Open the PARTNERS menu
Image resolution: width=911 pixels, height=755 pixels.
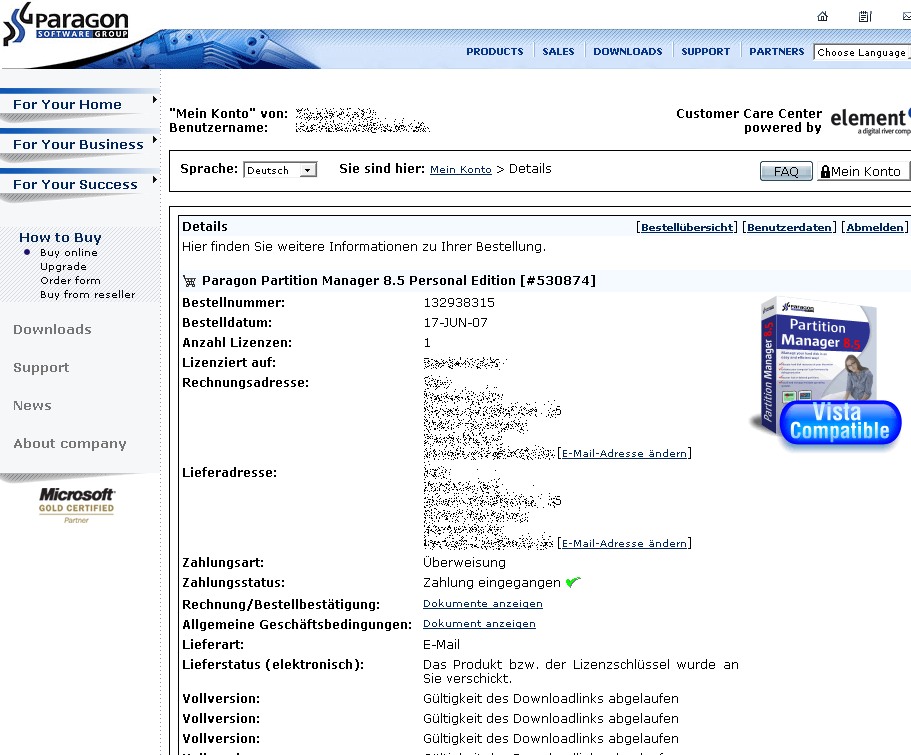pyautogui.click(x=777, y=52)
